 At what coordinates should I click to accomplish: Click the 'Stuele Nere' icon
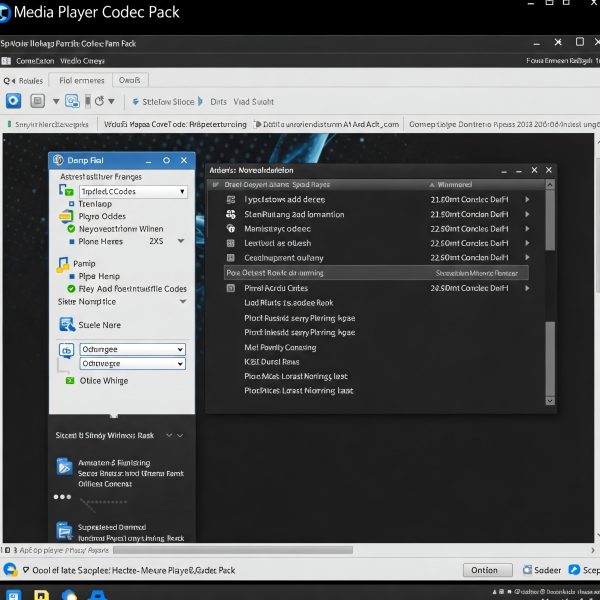tap(67, 324)
